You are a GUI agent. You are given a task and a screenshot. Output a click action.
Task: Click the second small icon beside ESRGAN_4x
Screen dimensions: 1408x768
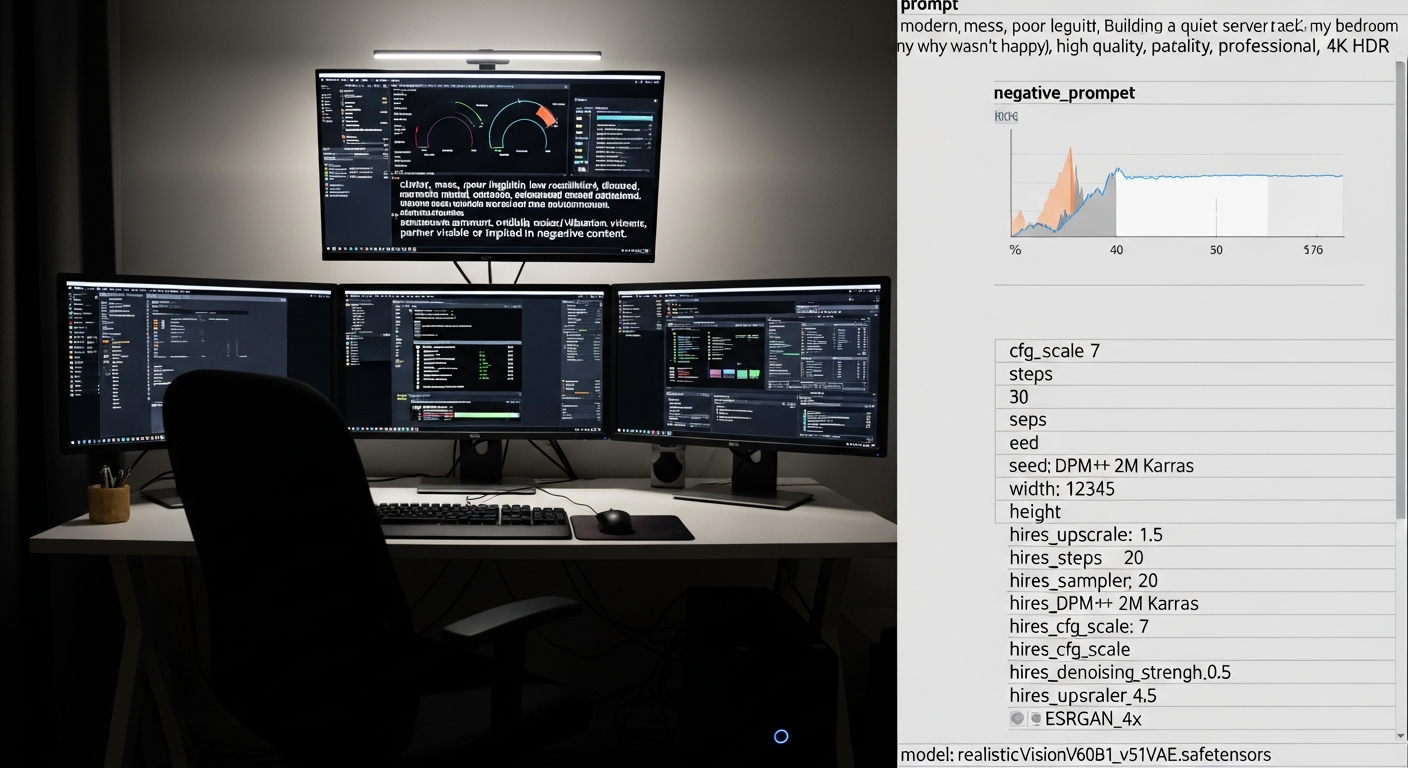pyautogui.click(x=1035, y=719)
